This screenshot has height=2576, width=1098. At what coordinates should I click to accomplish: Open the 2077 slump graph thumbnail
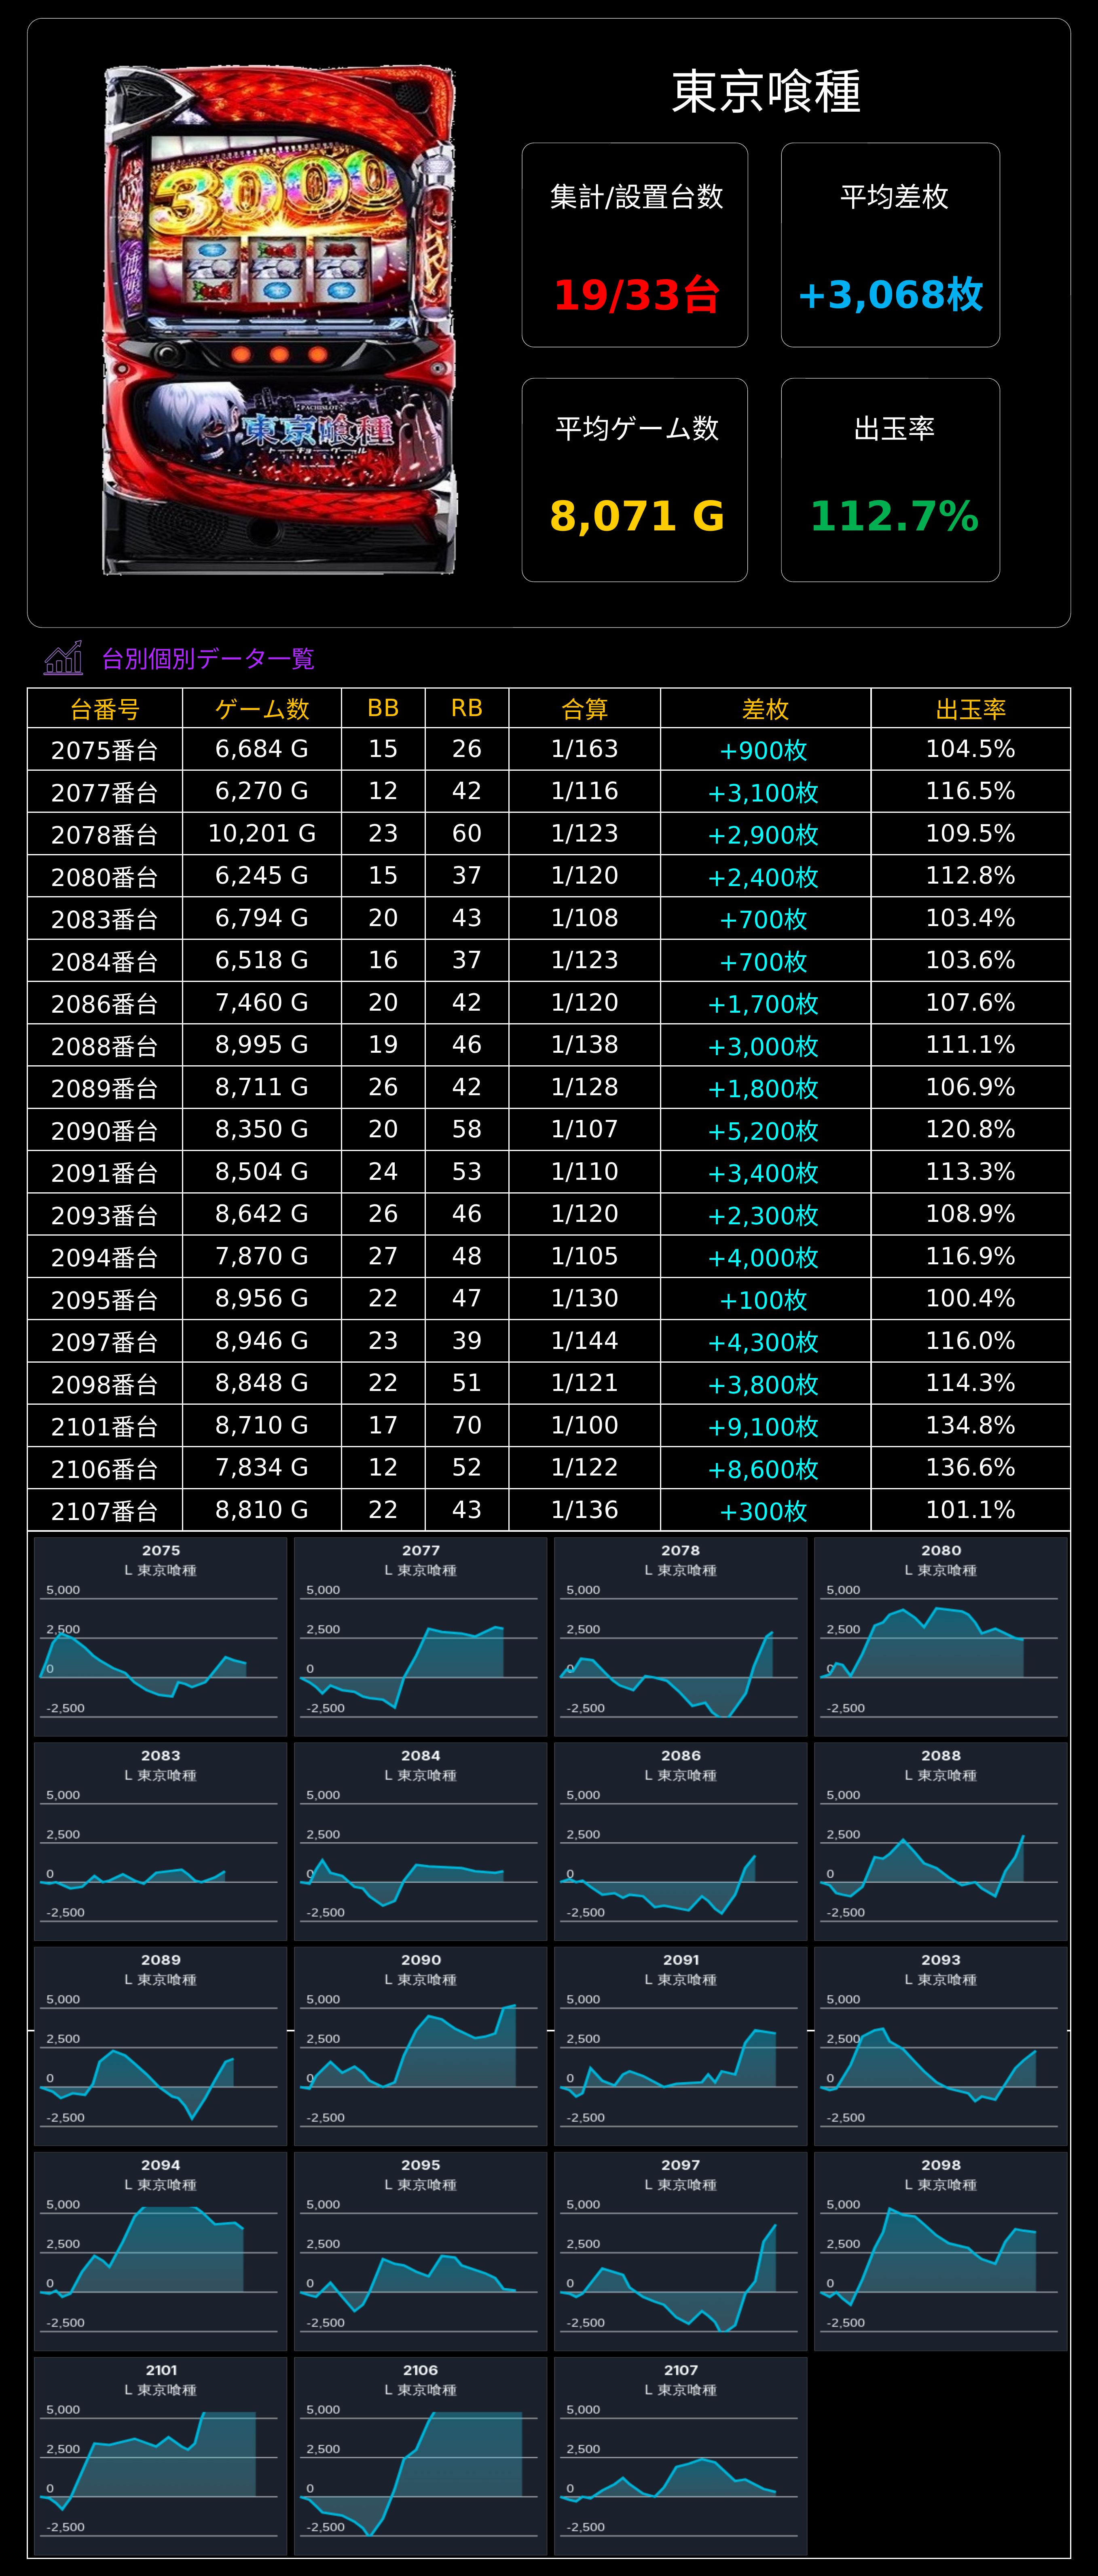421,1636
